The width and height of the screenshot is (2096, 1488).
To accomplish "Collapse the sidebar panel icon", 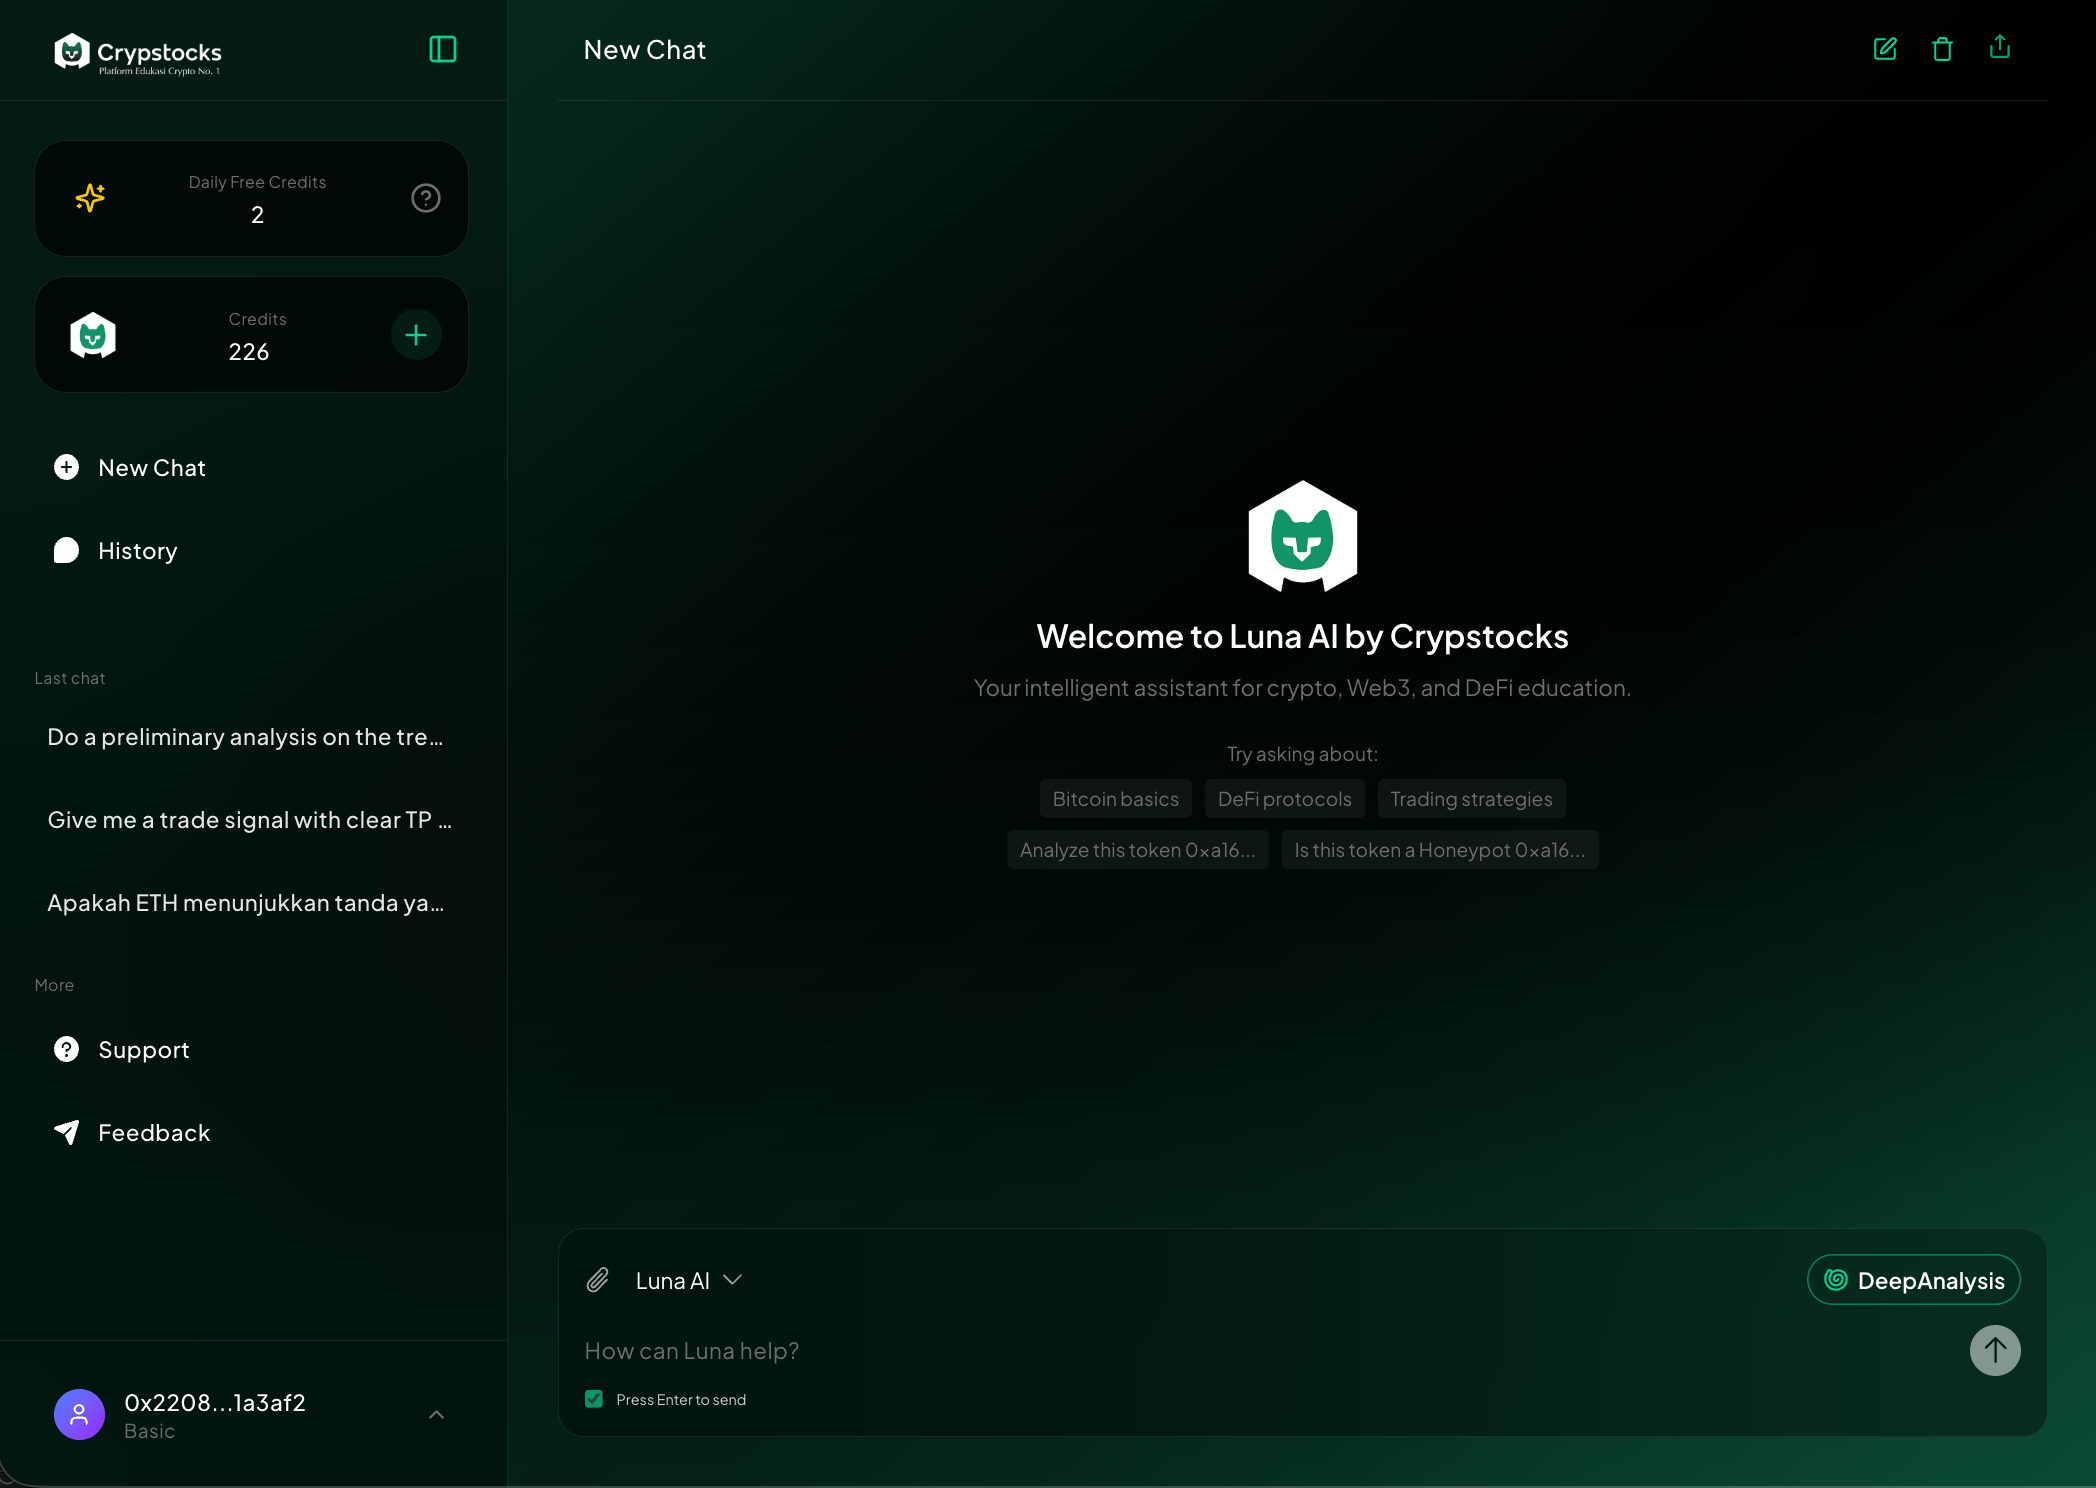I will point(441,49).
